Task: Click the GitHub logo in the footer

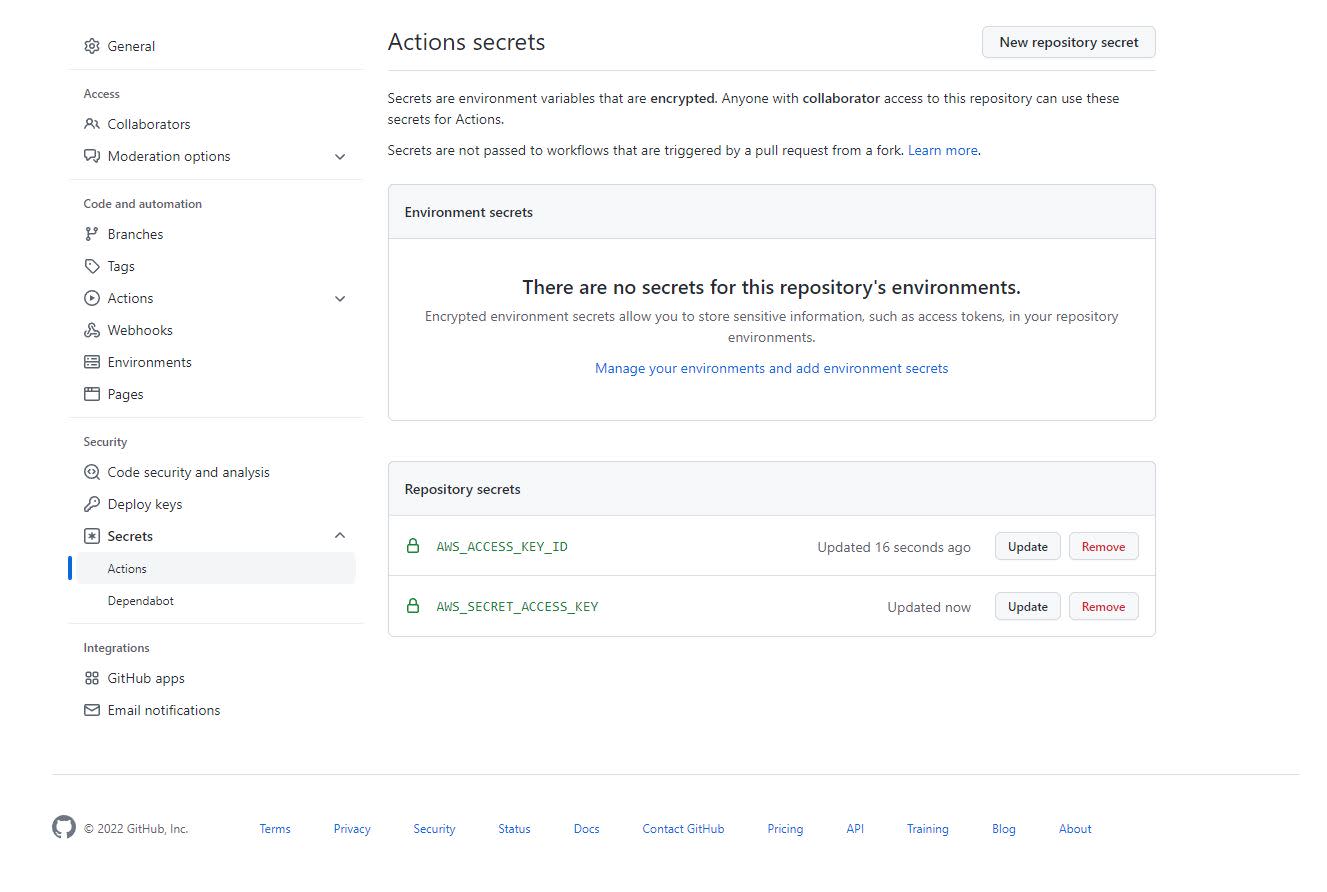Action: tap(63, 827)
